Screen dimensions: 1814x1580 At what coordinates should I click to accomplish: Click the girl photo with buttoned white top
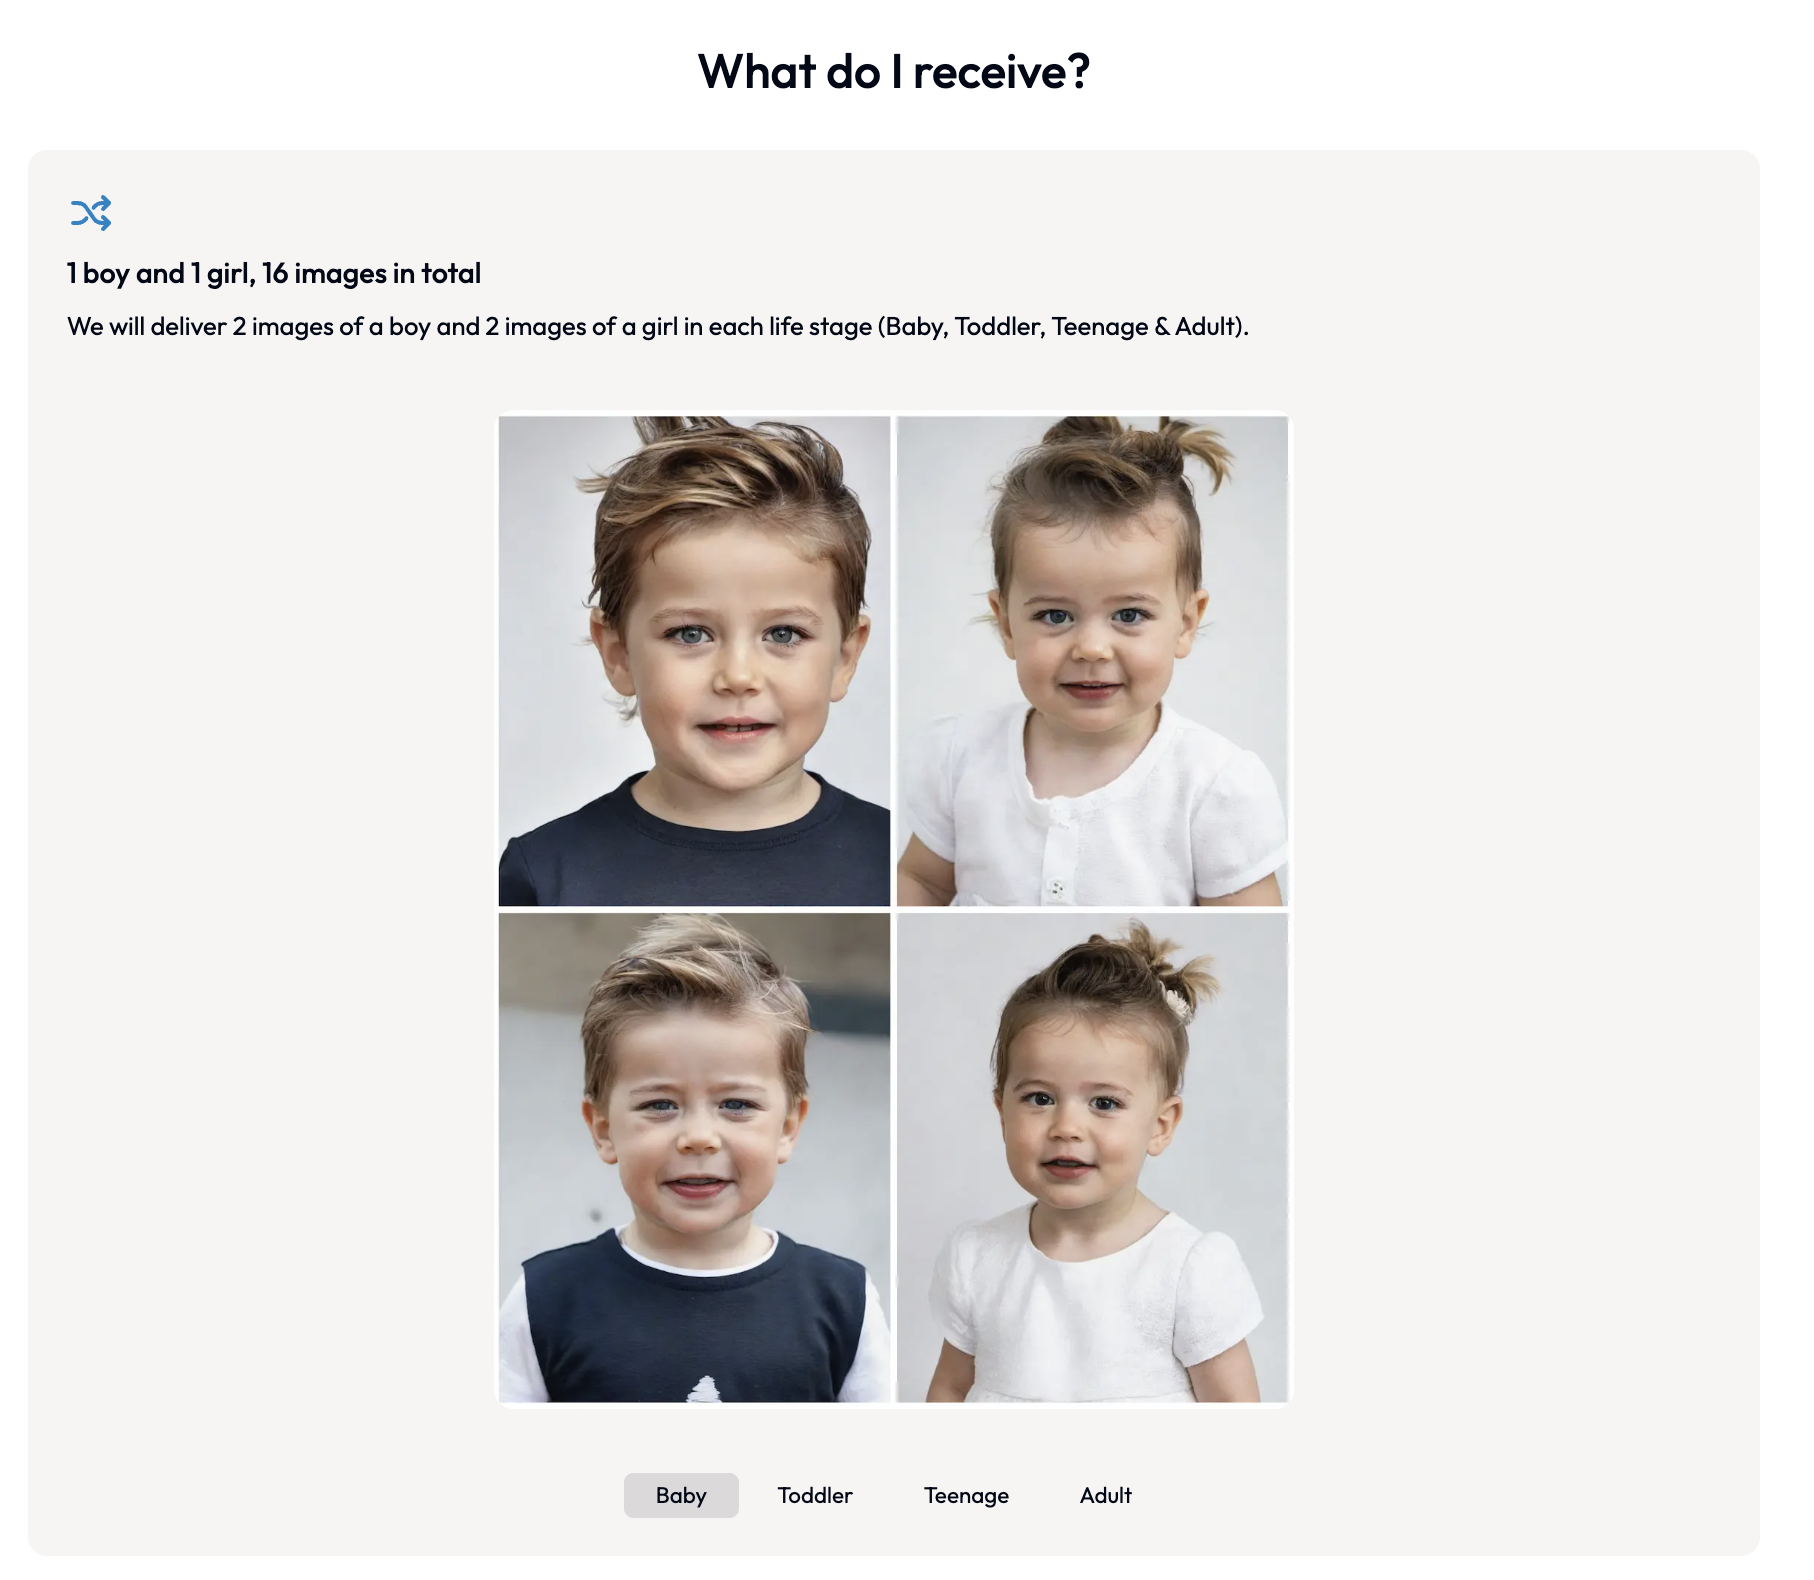pyautogui.click(x=1092, y=661)
